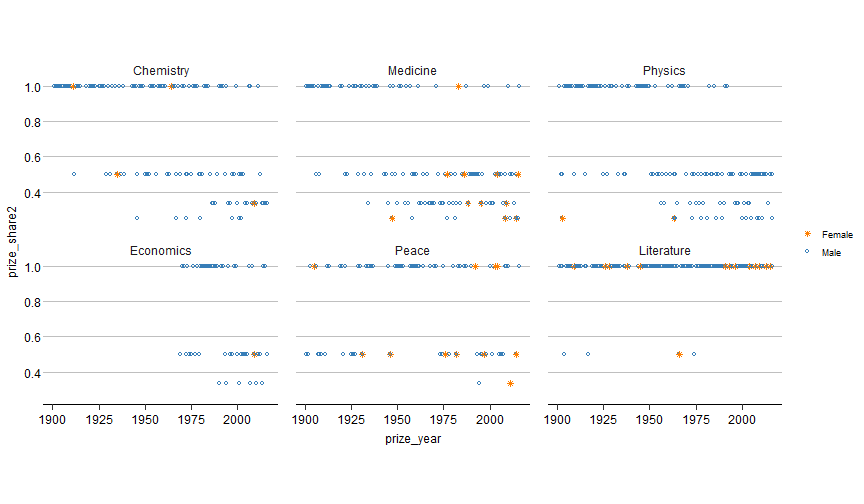Select the Peace facet title
Screen dimensions: 864x504
pyautogui.click(x=412, y=250)
